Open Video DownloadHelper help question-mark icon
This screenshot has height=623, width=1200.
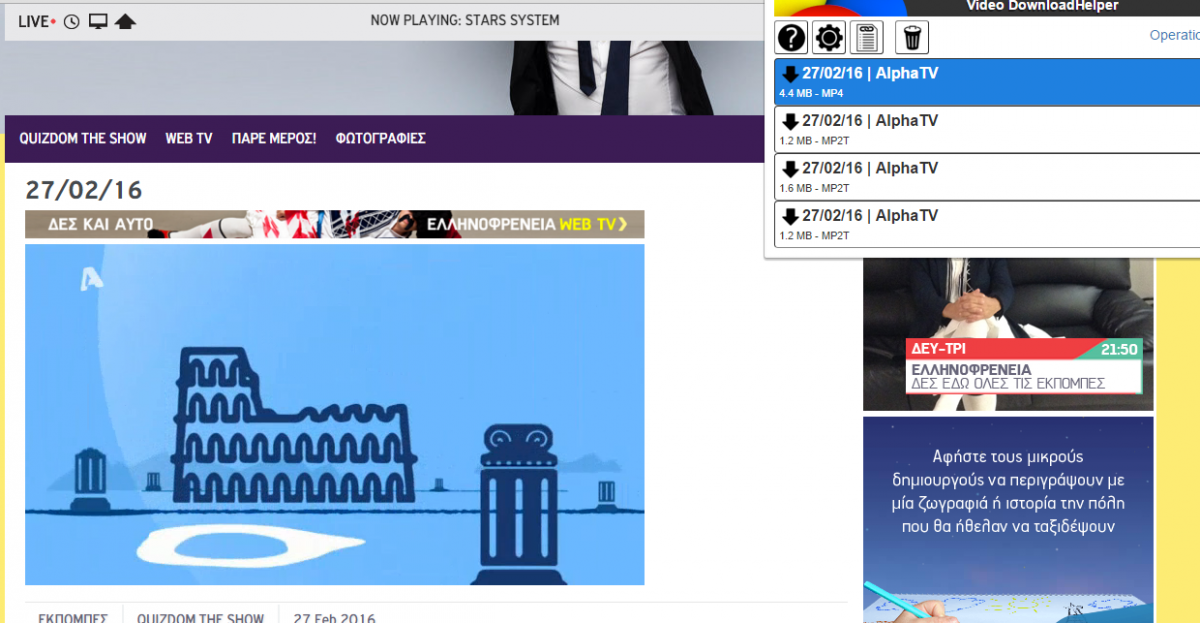[791, 38]
